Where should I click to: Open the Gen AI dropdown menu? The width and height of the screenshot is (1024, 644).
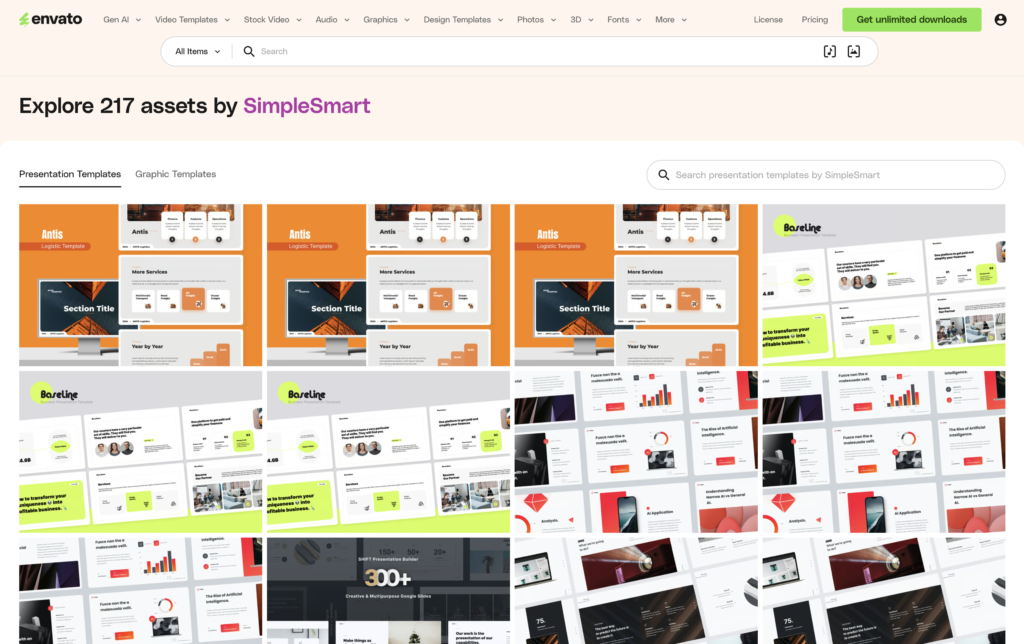pyautogui.click(x=122, y=19)
